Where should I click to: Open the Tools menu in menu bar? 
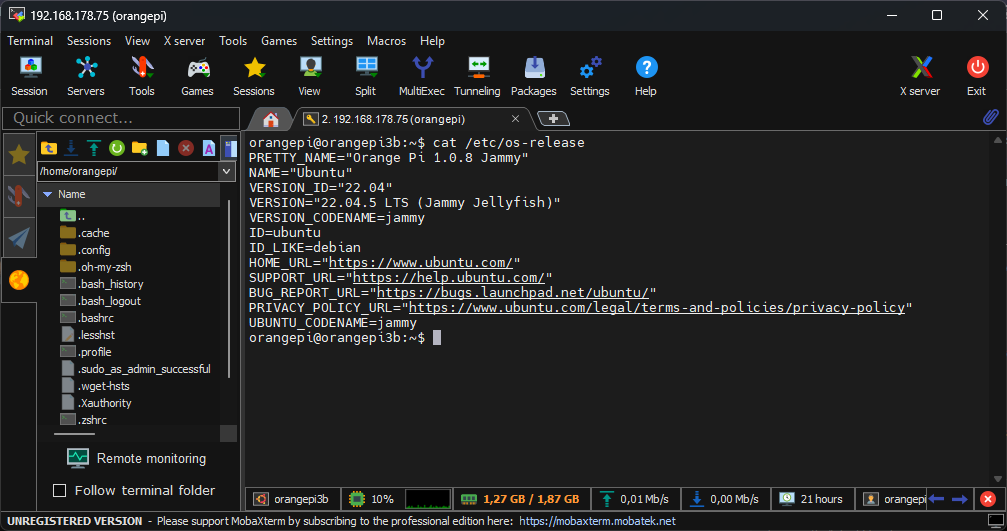[233, 41]
